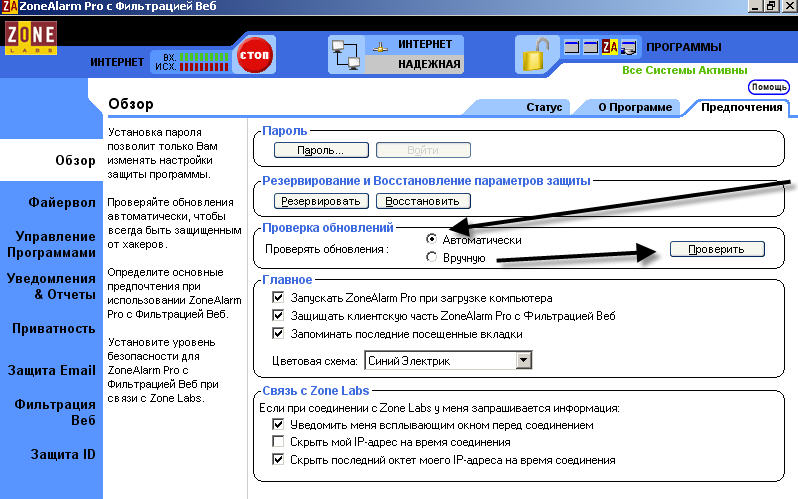Toggle Защищать клиентскую часть ZoneAlarm Pro checkbox
Viewport: 798px width, 499px height.
pyautogui.click(x=278, y=315)
